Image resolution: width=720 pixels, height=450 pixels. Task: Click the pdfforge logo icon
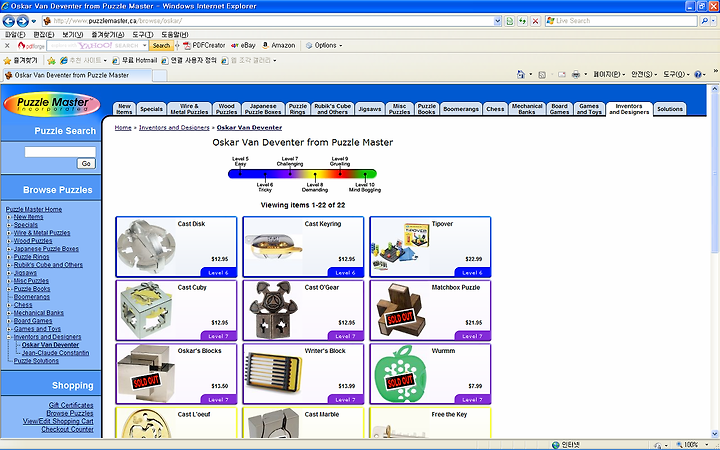pyautogui.click(x=30, y=45)
